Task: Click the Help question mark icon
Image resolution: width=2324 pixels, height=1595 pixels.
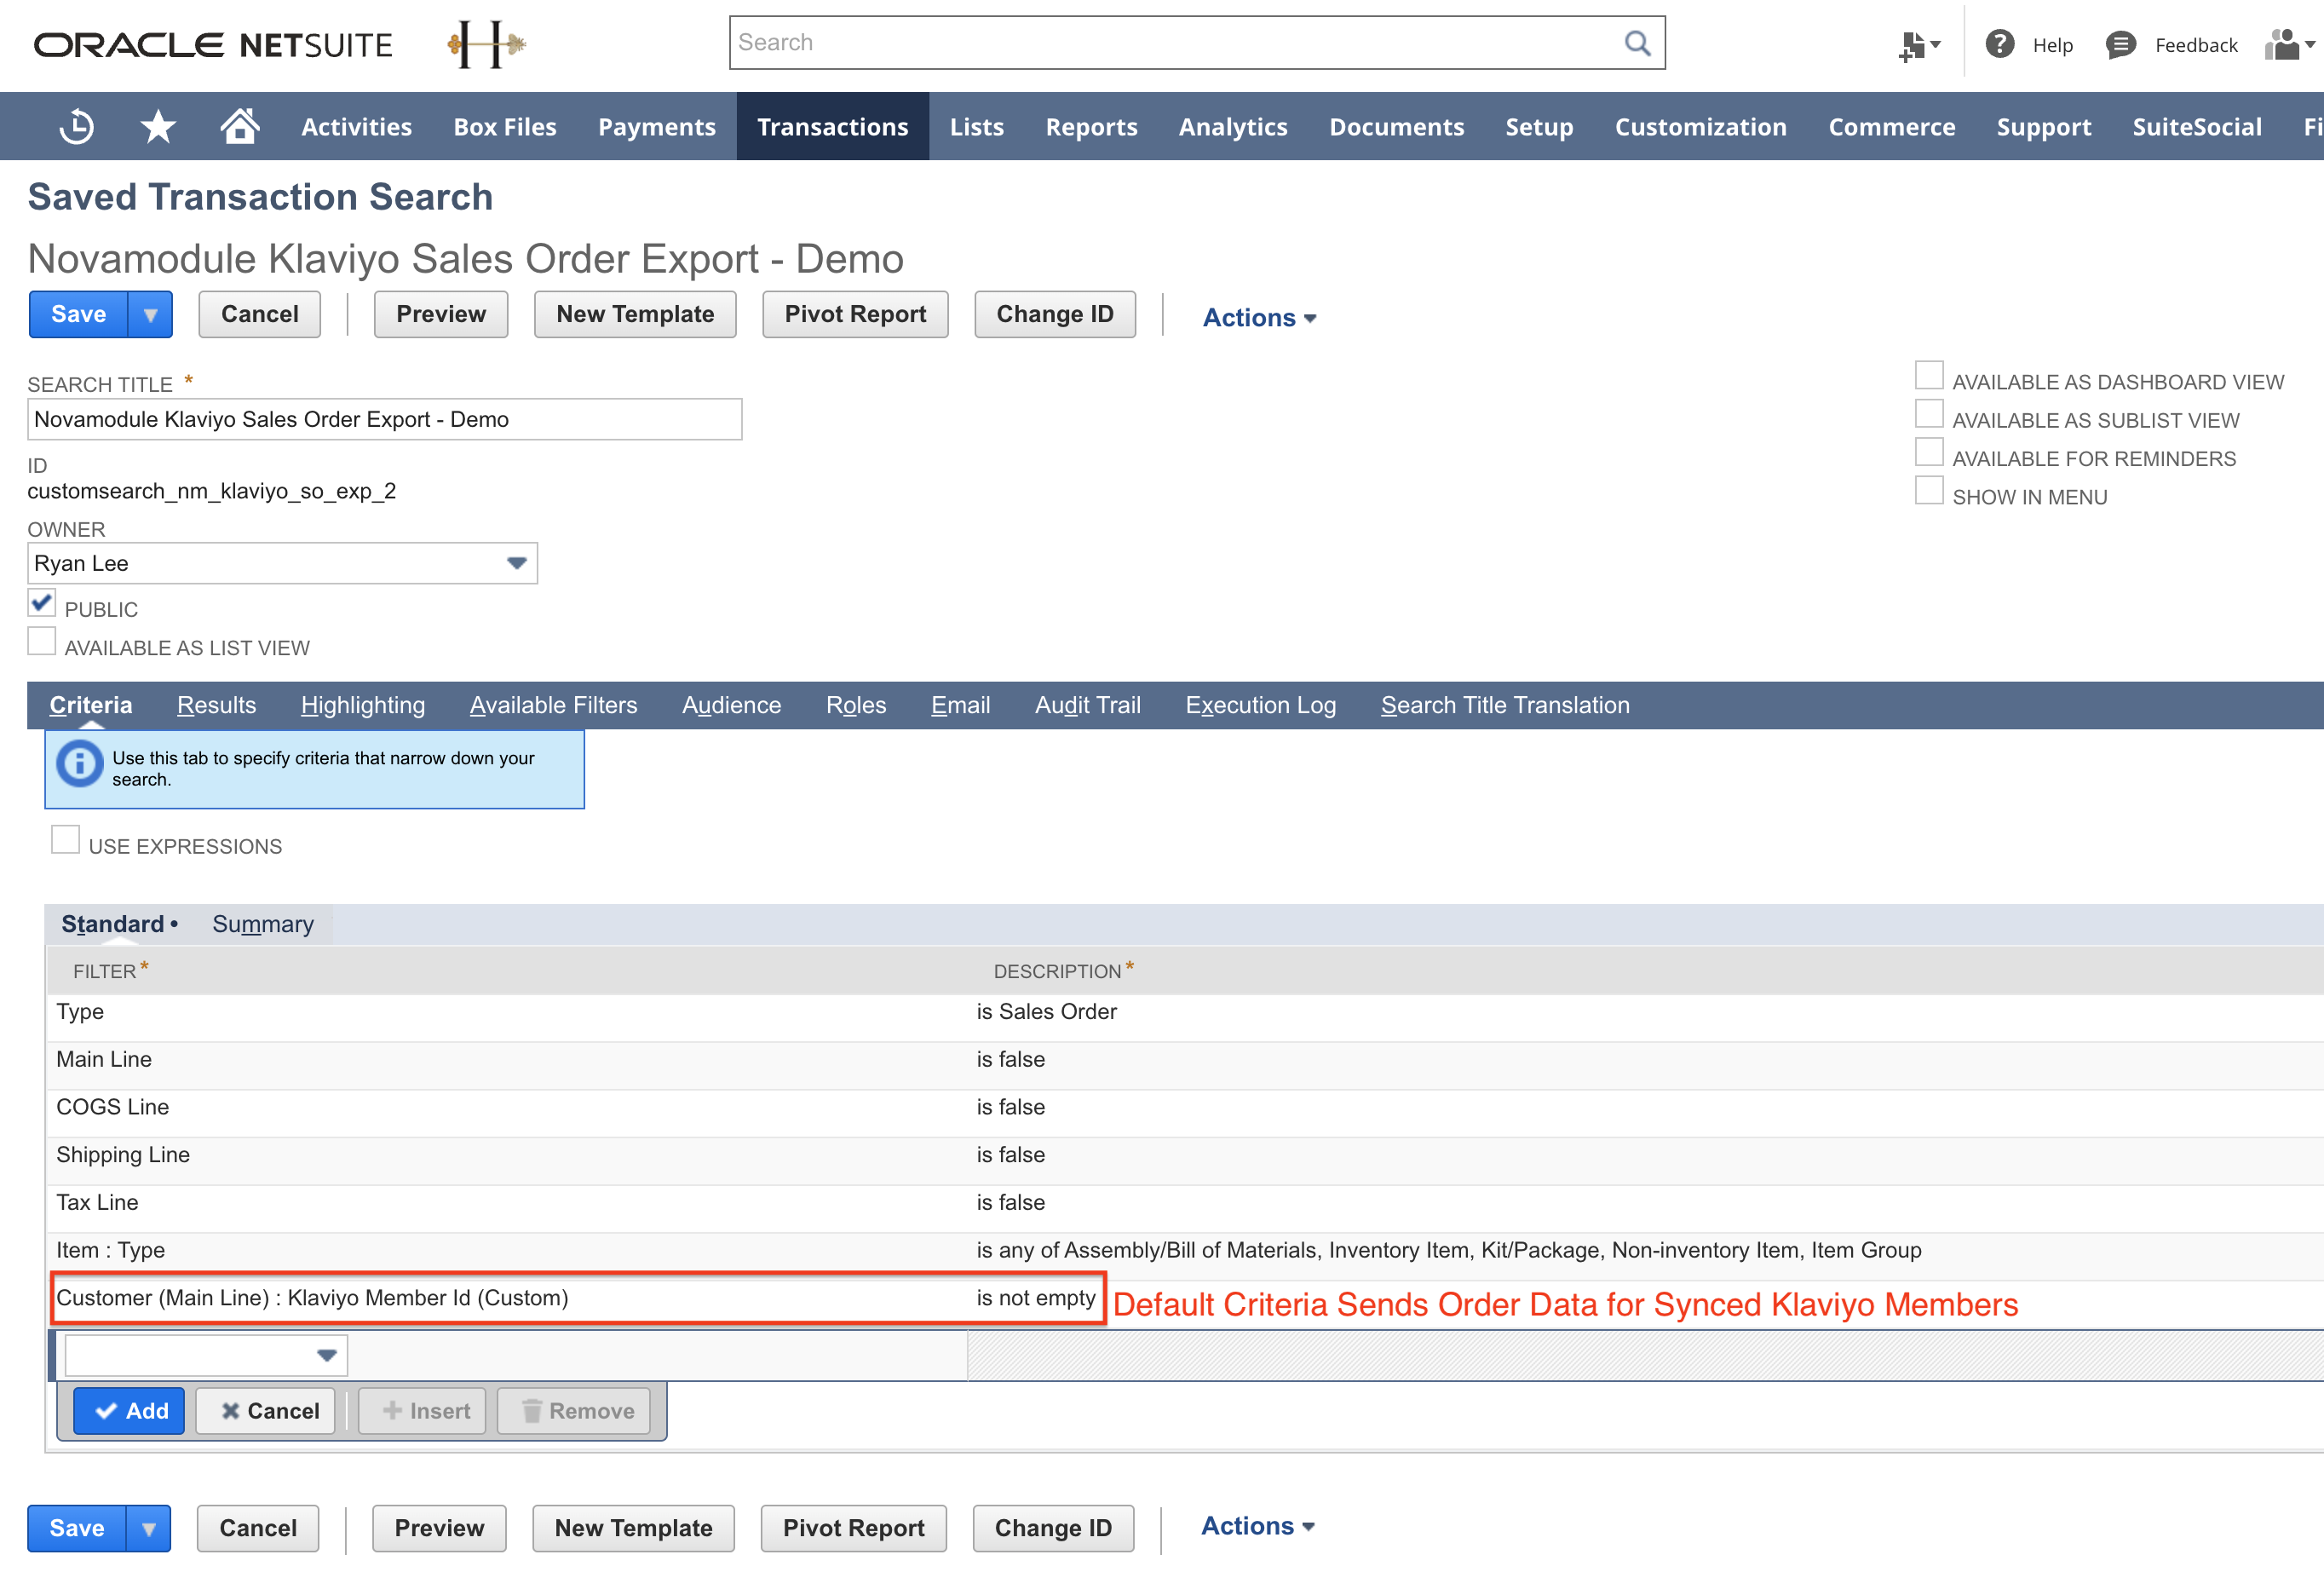Action: (x=1999, y=44)
